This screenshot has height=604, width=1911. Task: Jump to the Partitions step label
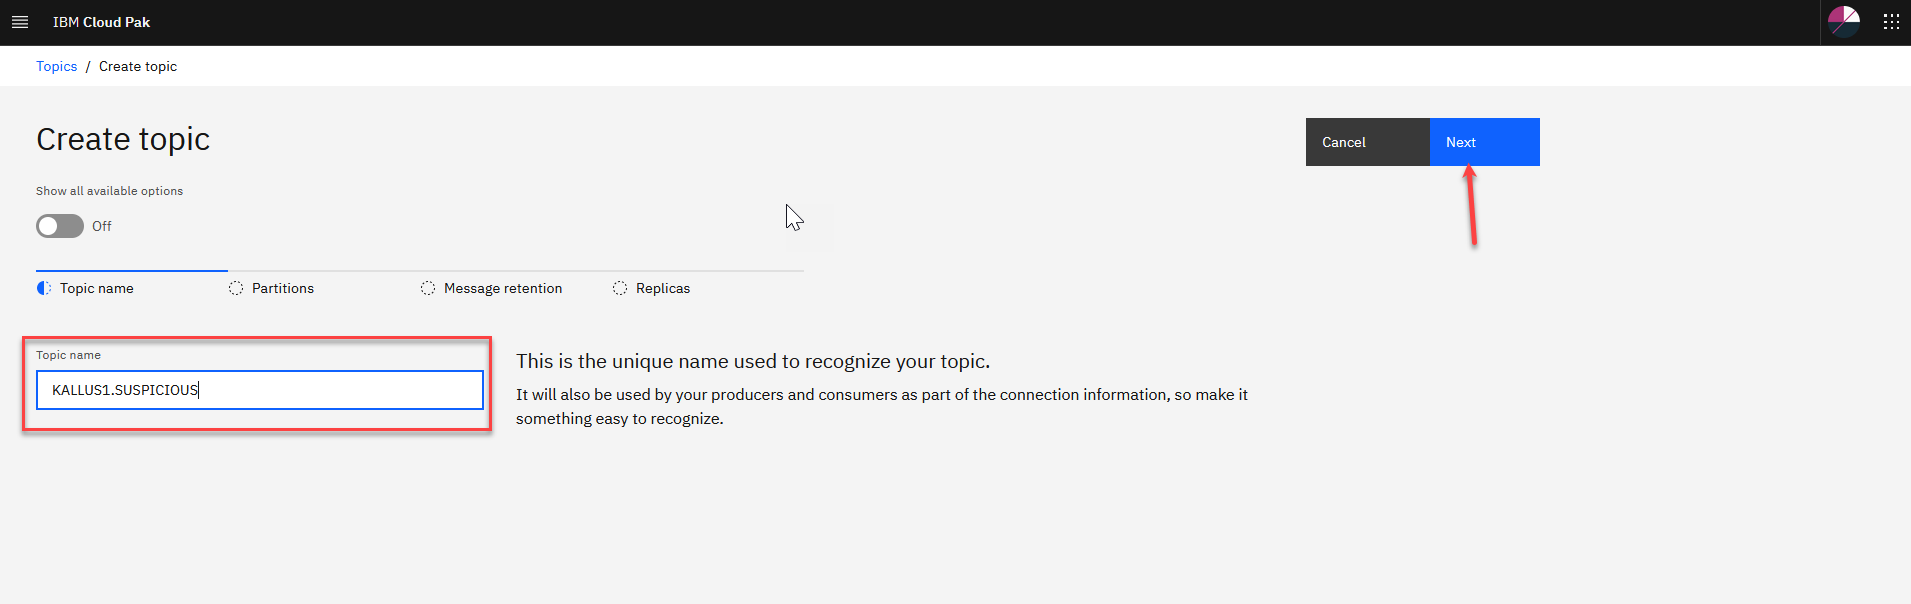point(283,288)
